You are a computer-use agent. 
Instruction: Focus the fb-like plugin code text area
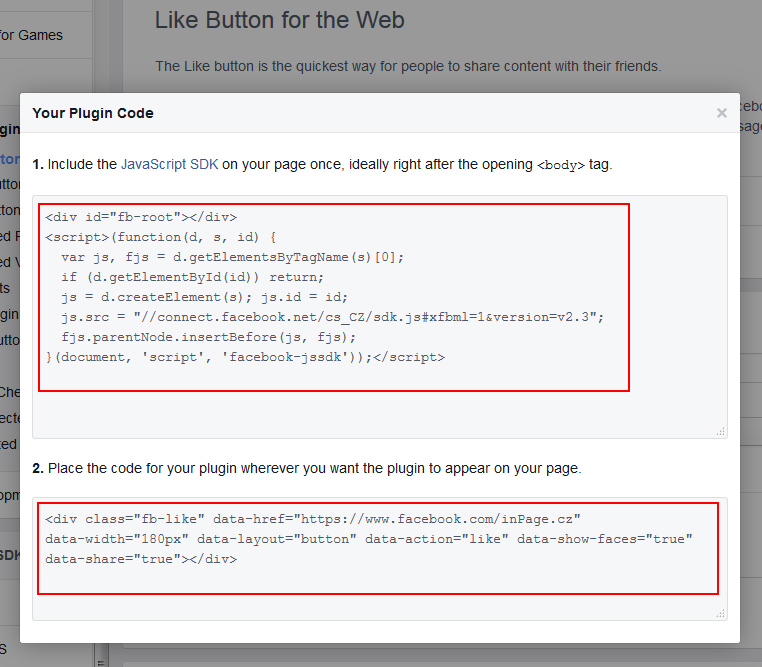[x=379, y=600]
